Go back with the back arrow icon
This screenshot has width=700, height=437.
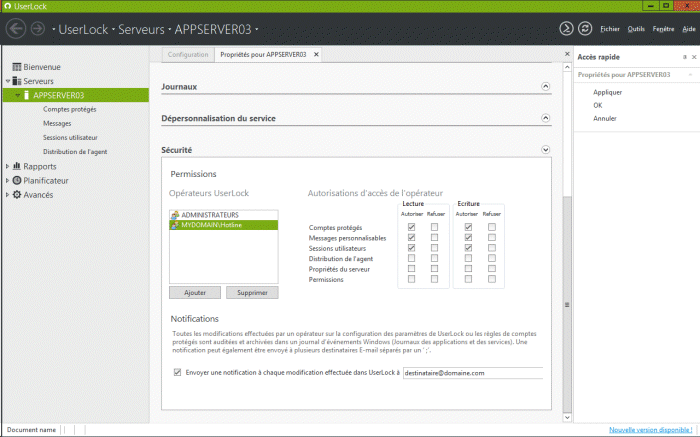pyautogui.click(x=16, y=29)
